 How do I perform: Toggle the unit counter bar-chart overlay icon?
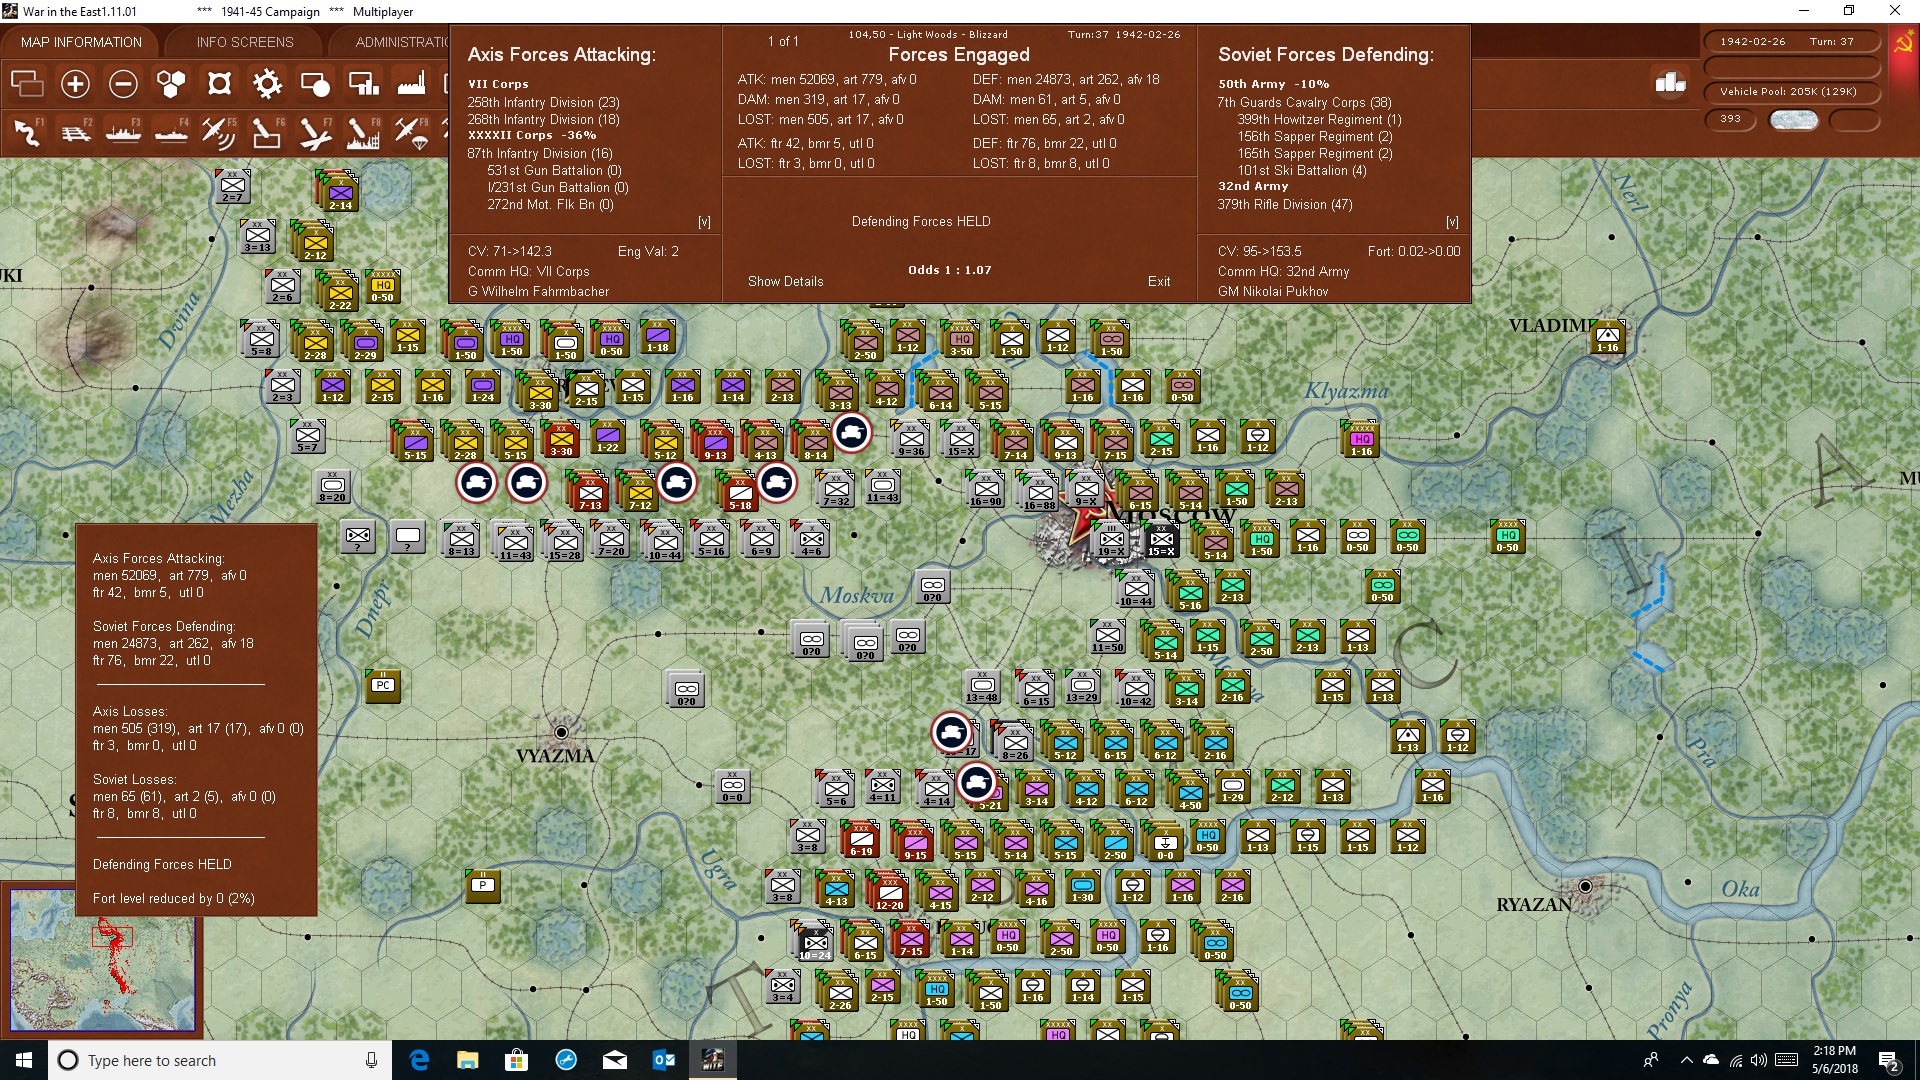tap(363, 84)
